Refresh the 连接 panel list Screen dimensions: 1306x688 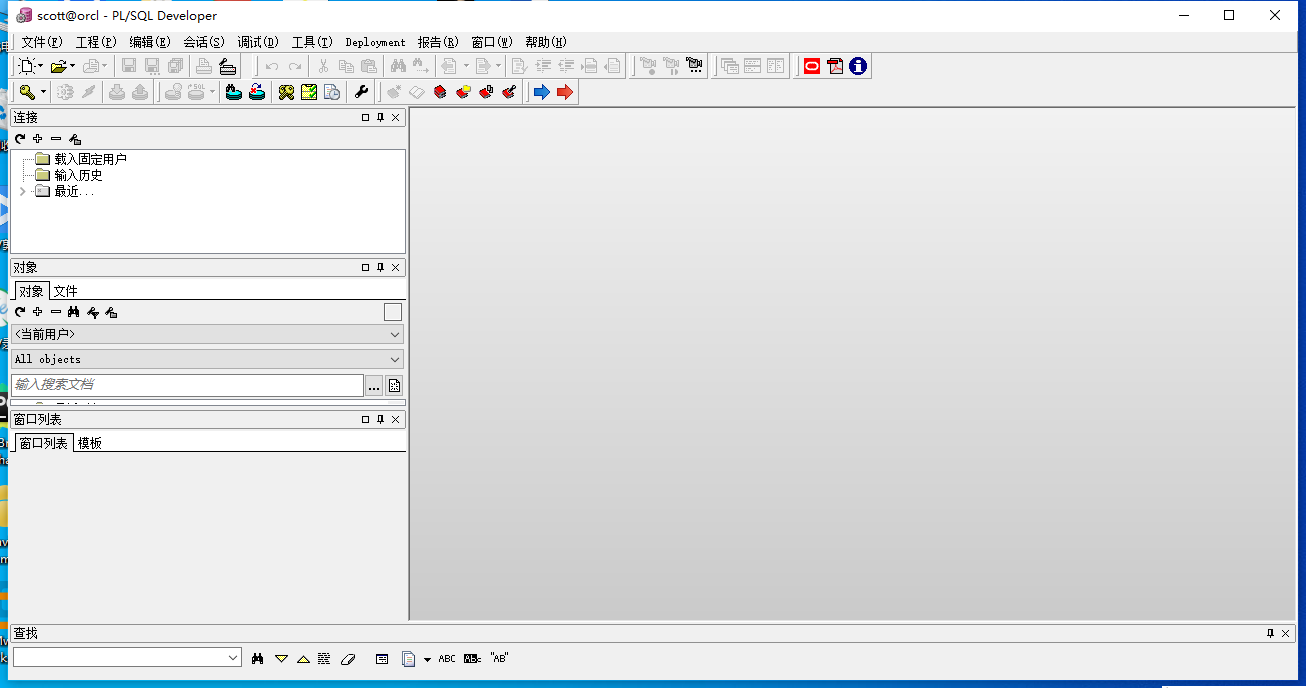[x=19, y=139]
